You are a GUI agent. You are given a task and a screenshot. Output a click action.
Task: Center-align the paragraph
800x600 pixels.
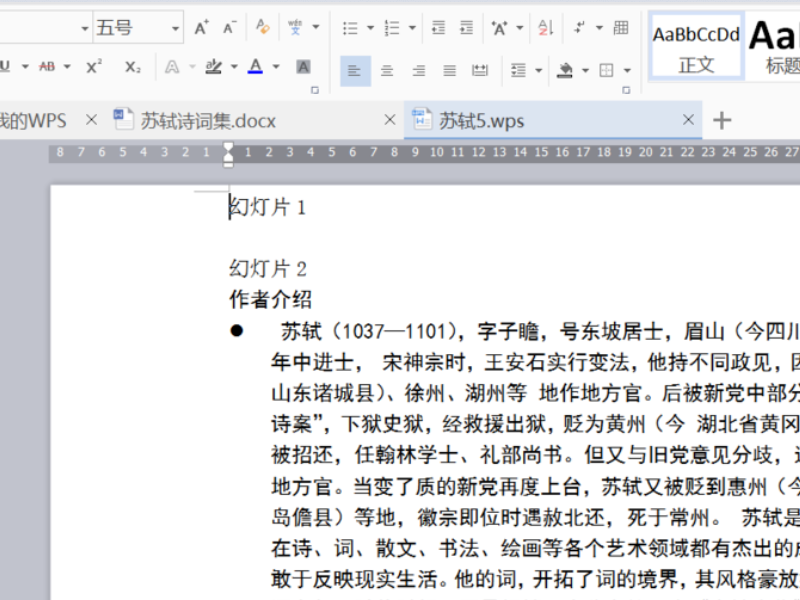(x=387, y=70)
